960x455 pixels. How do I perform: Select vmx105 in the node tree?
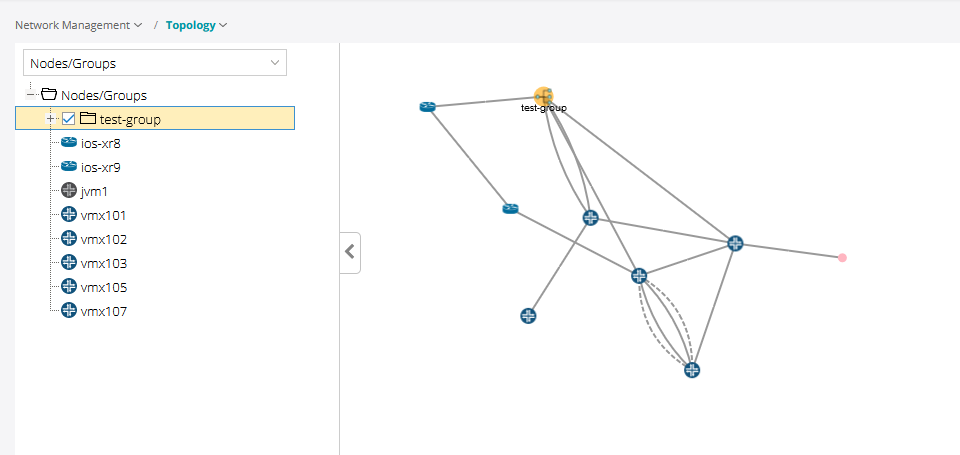click(103, 287)
